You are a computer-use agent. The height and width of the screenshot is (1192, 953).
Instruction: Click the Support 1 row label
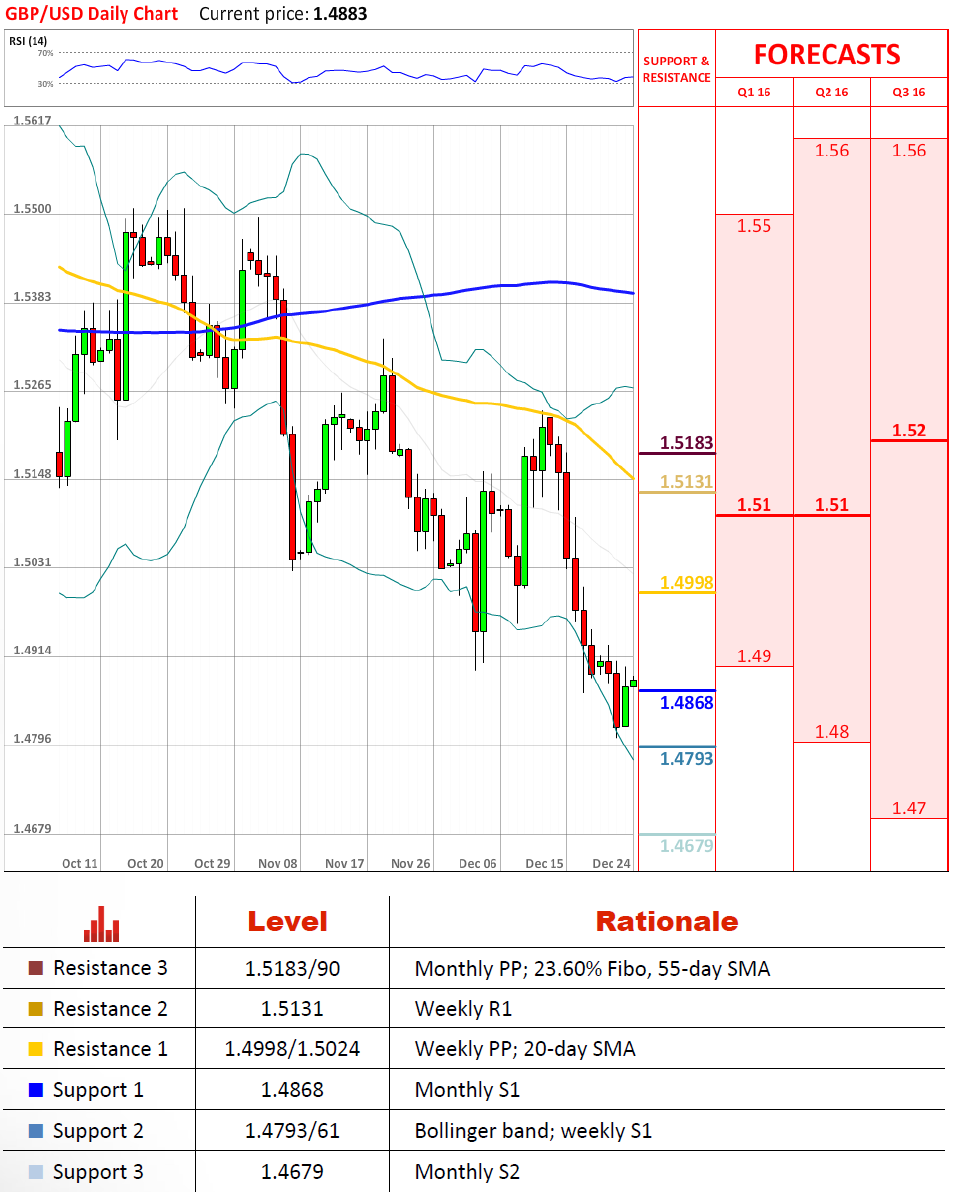coord(98,1090)
